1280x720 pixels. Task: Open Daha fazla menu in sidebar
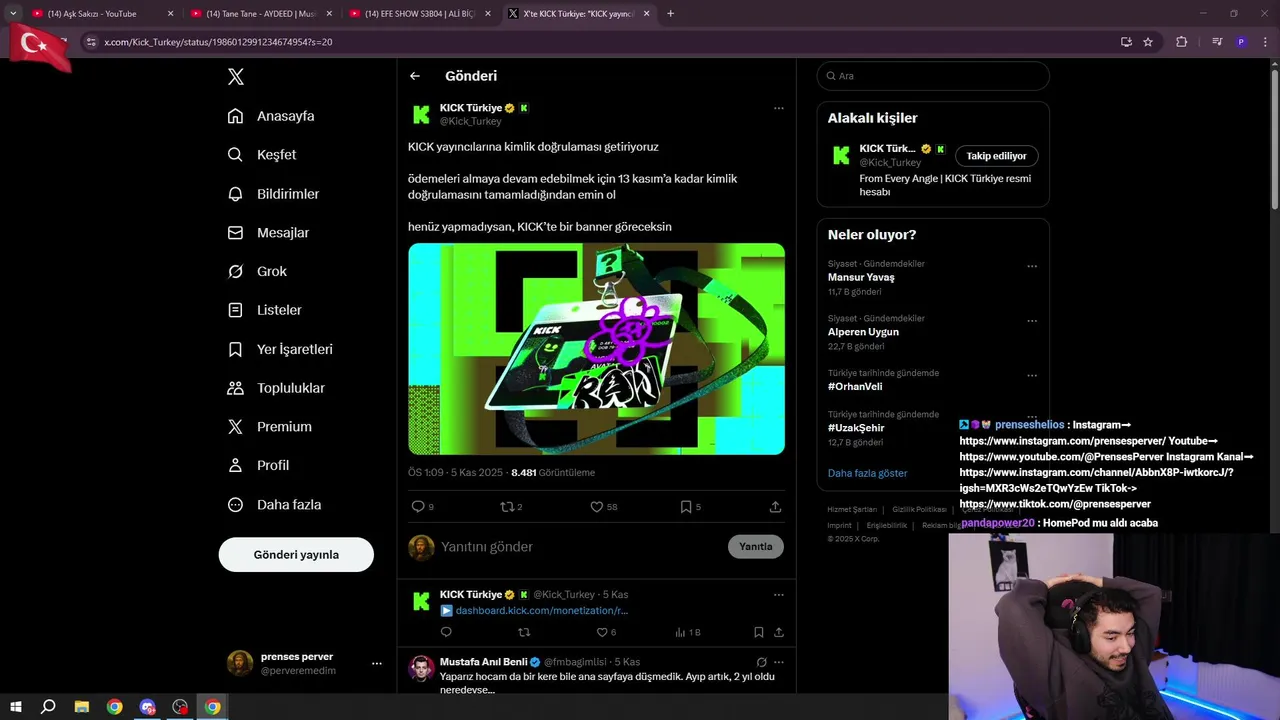[x=274, y=505]
